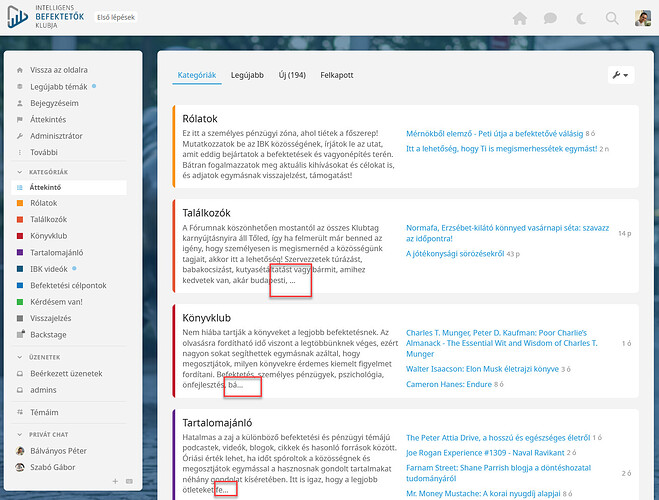
Task: Open topic Cameron Hanes: Endure
Action: pos(448,384)
